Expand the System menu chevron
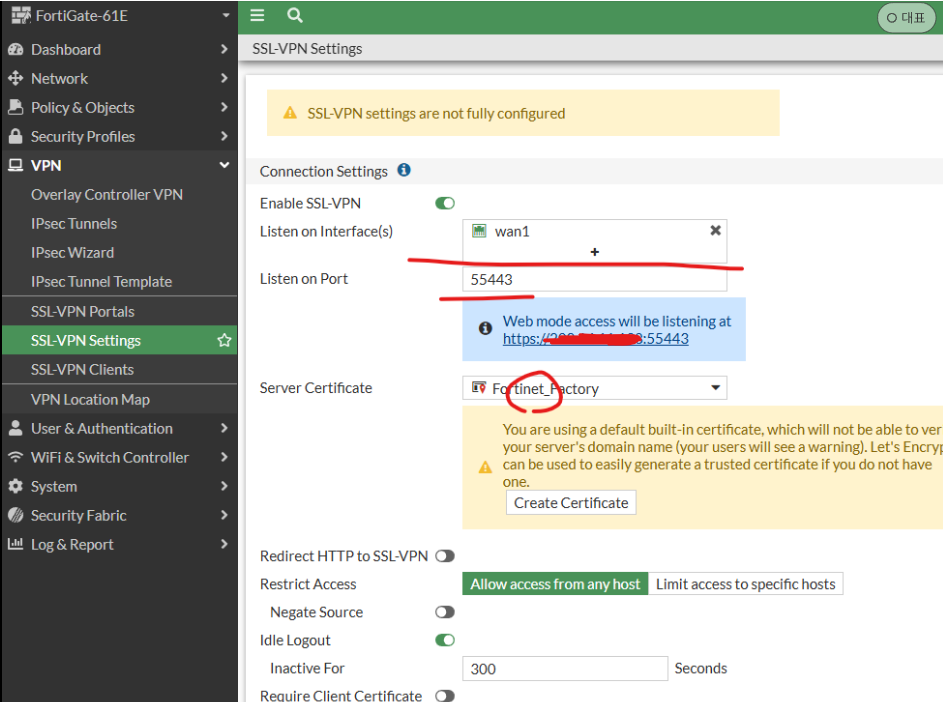This screenshot has width=943, height=702. click(x=224, y=485)
